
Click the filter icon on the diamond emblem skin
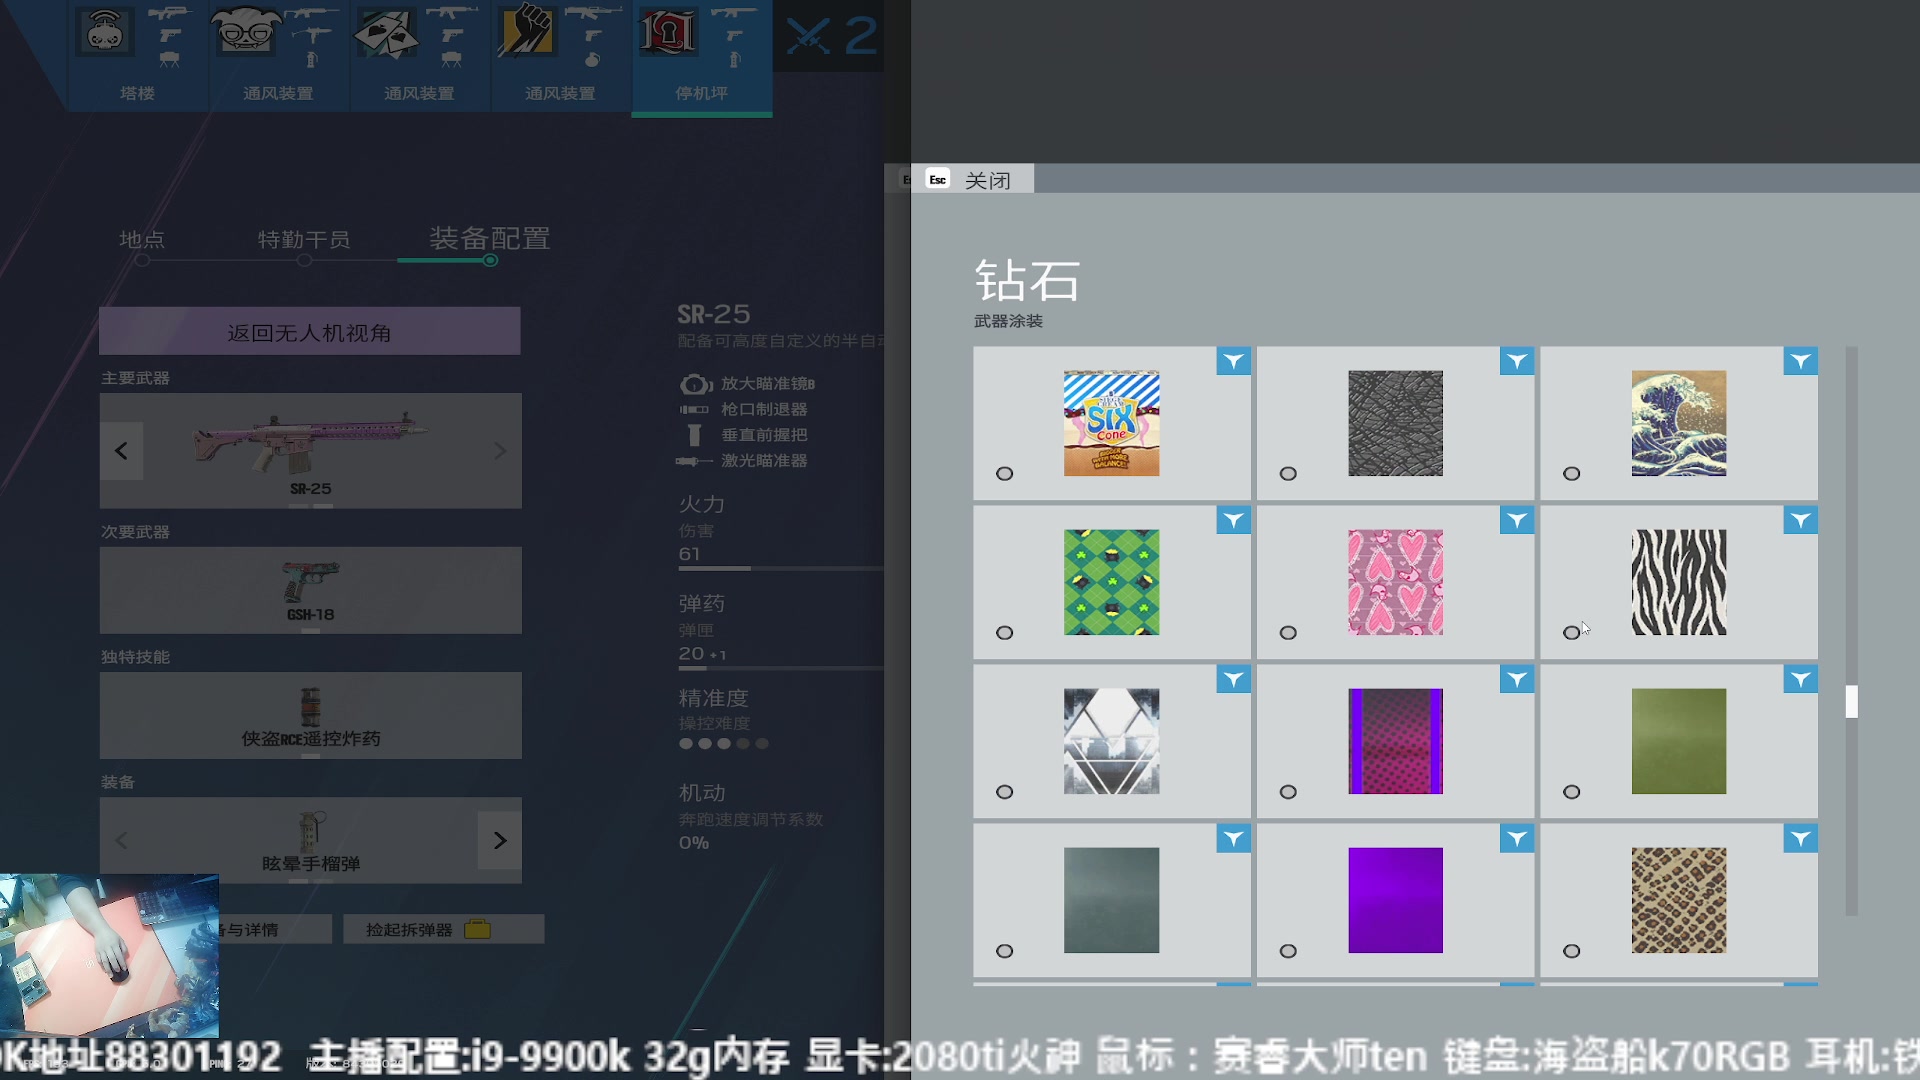click(1233, 680)
